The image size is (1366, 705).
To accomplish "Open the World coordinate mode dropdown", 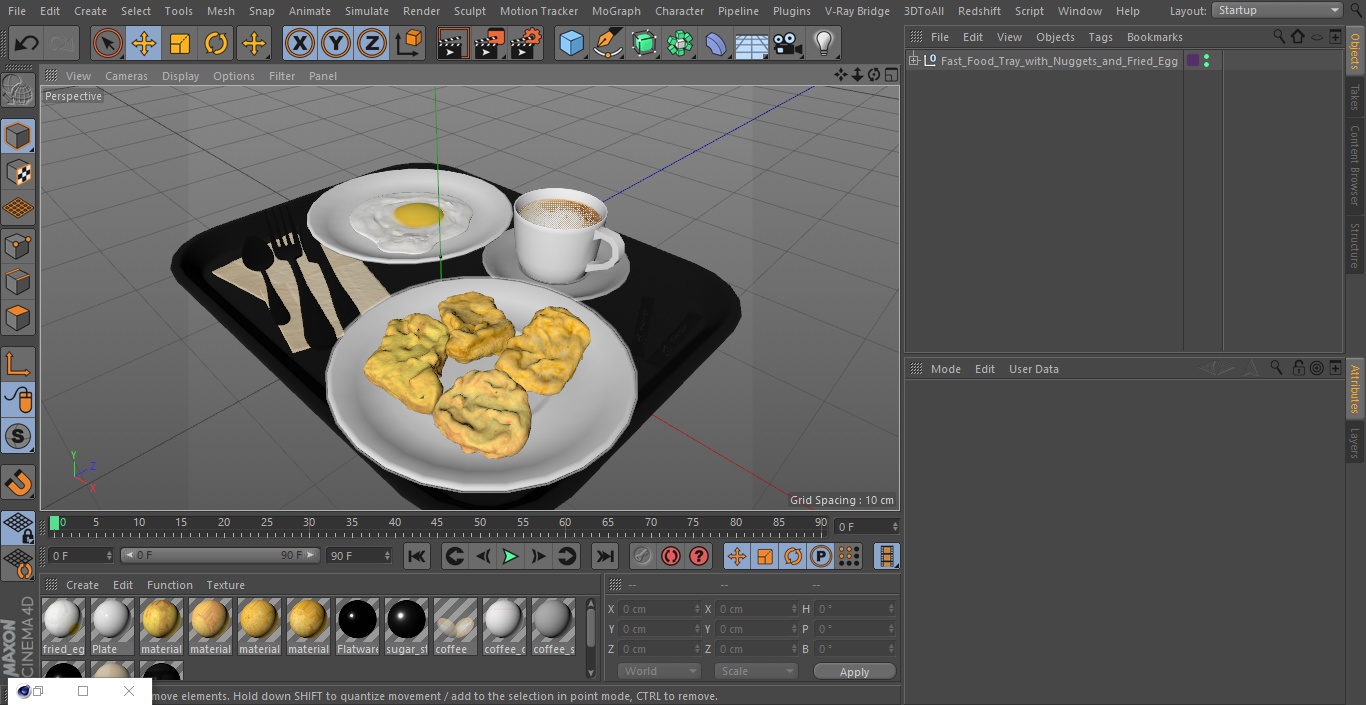I will pos(659,671).
